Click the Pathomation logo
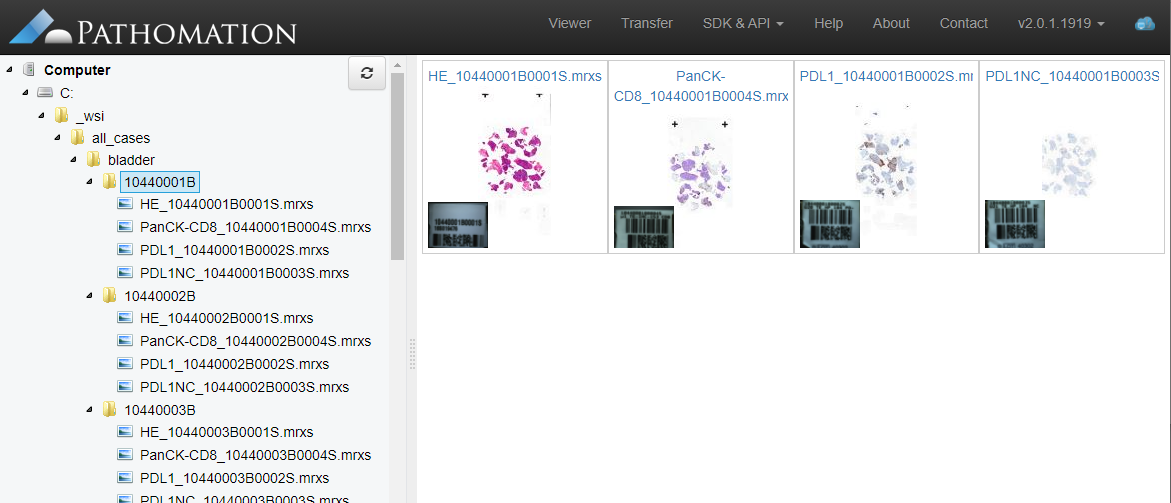 tap(154, 28)
